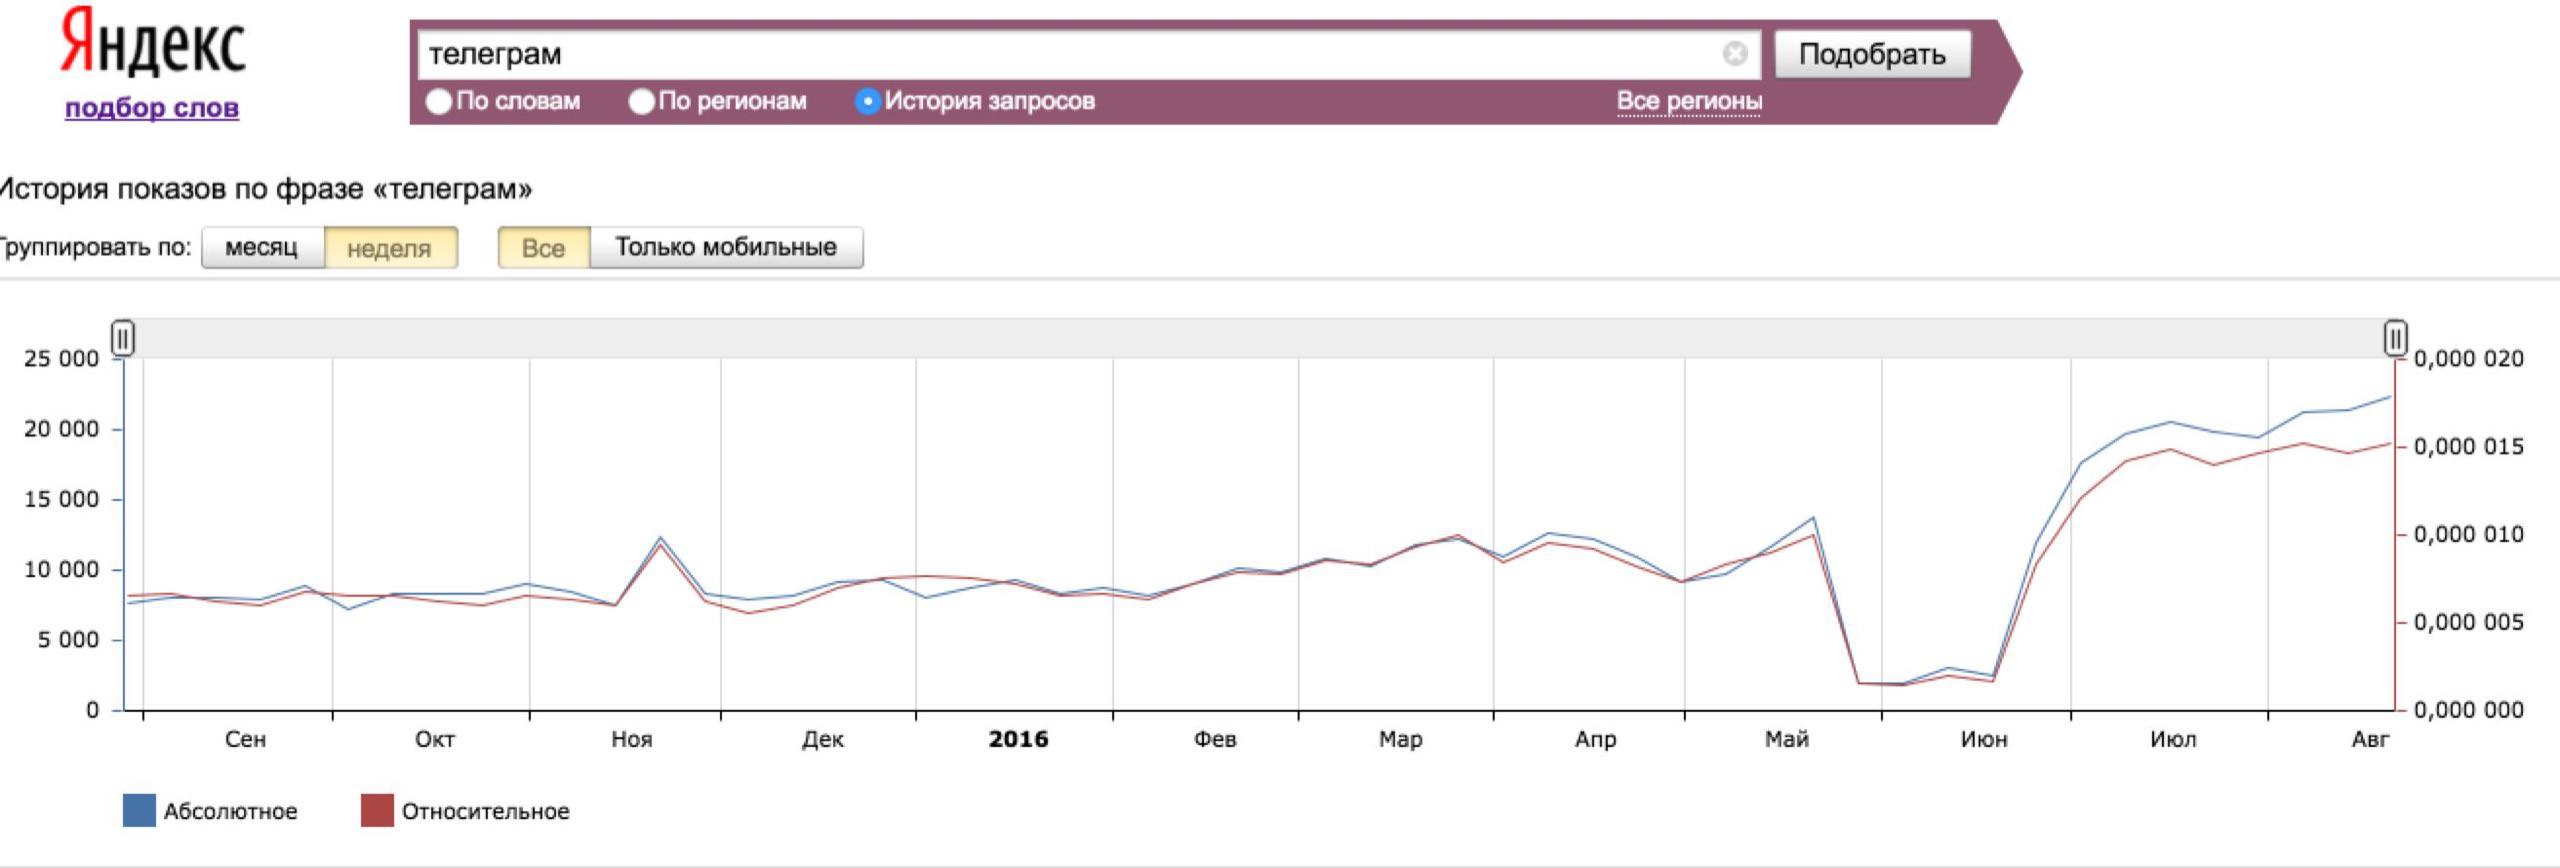Click the 20 000 left axis value

click(62, 429)
